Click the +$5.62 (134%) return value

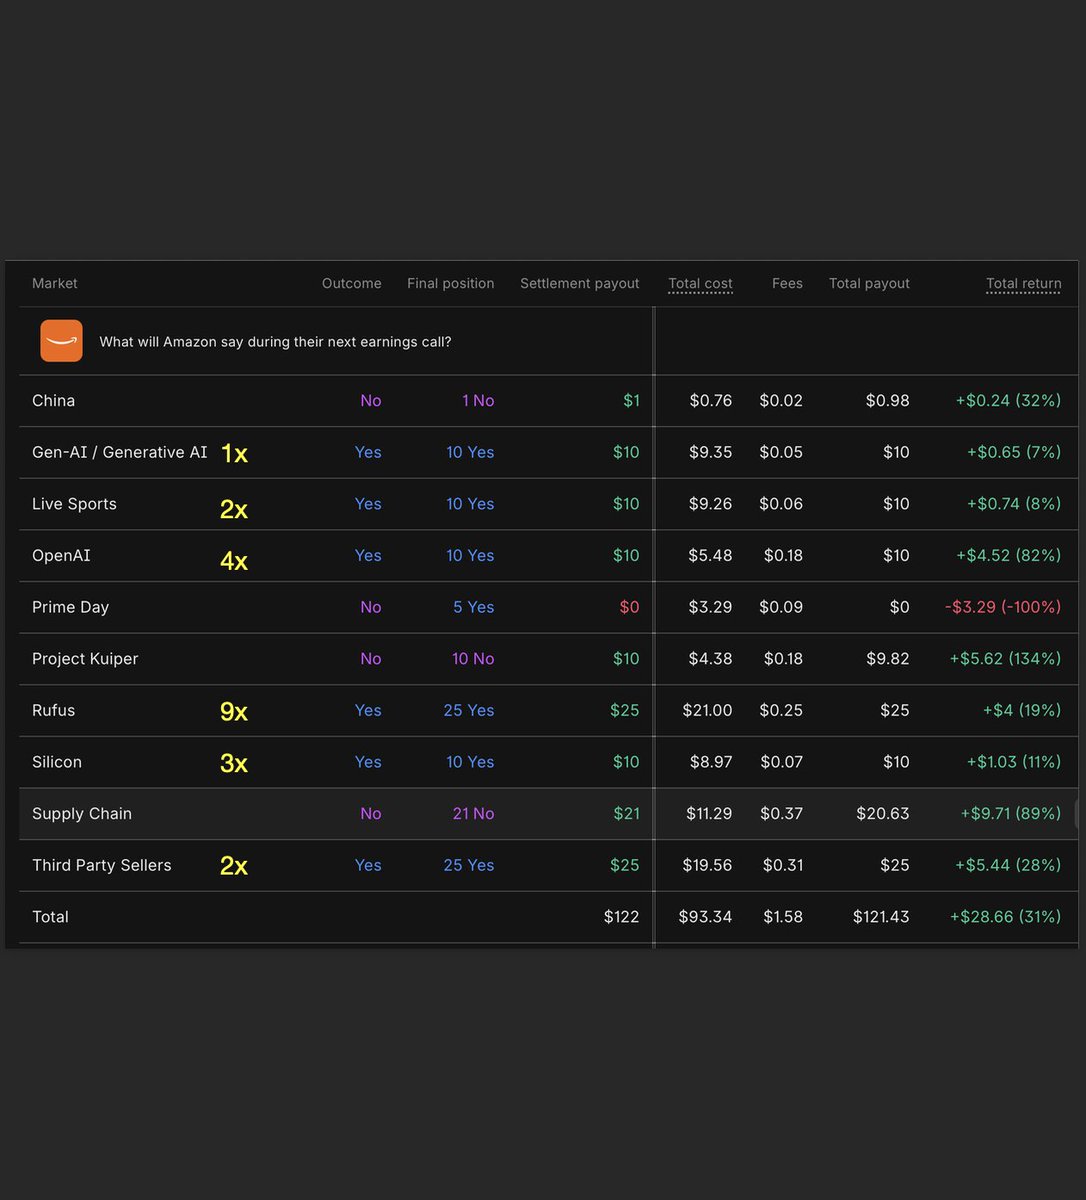(x=1005, y=659)
